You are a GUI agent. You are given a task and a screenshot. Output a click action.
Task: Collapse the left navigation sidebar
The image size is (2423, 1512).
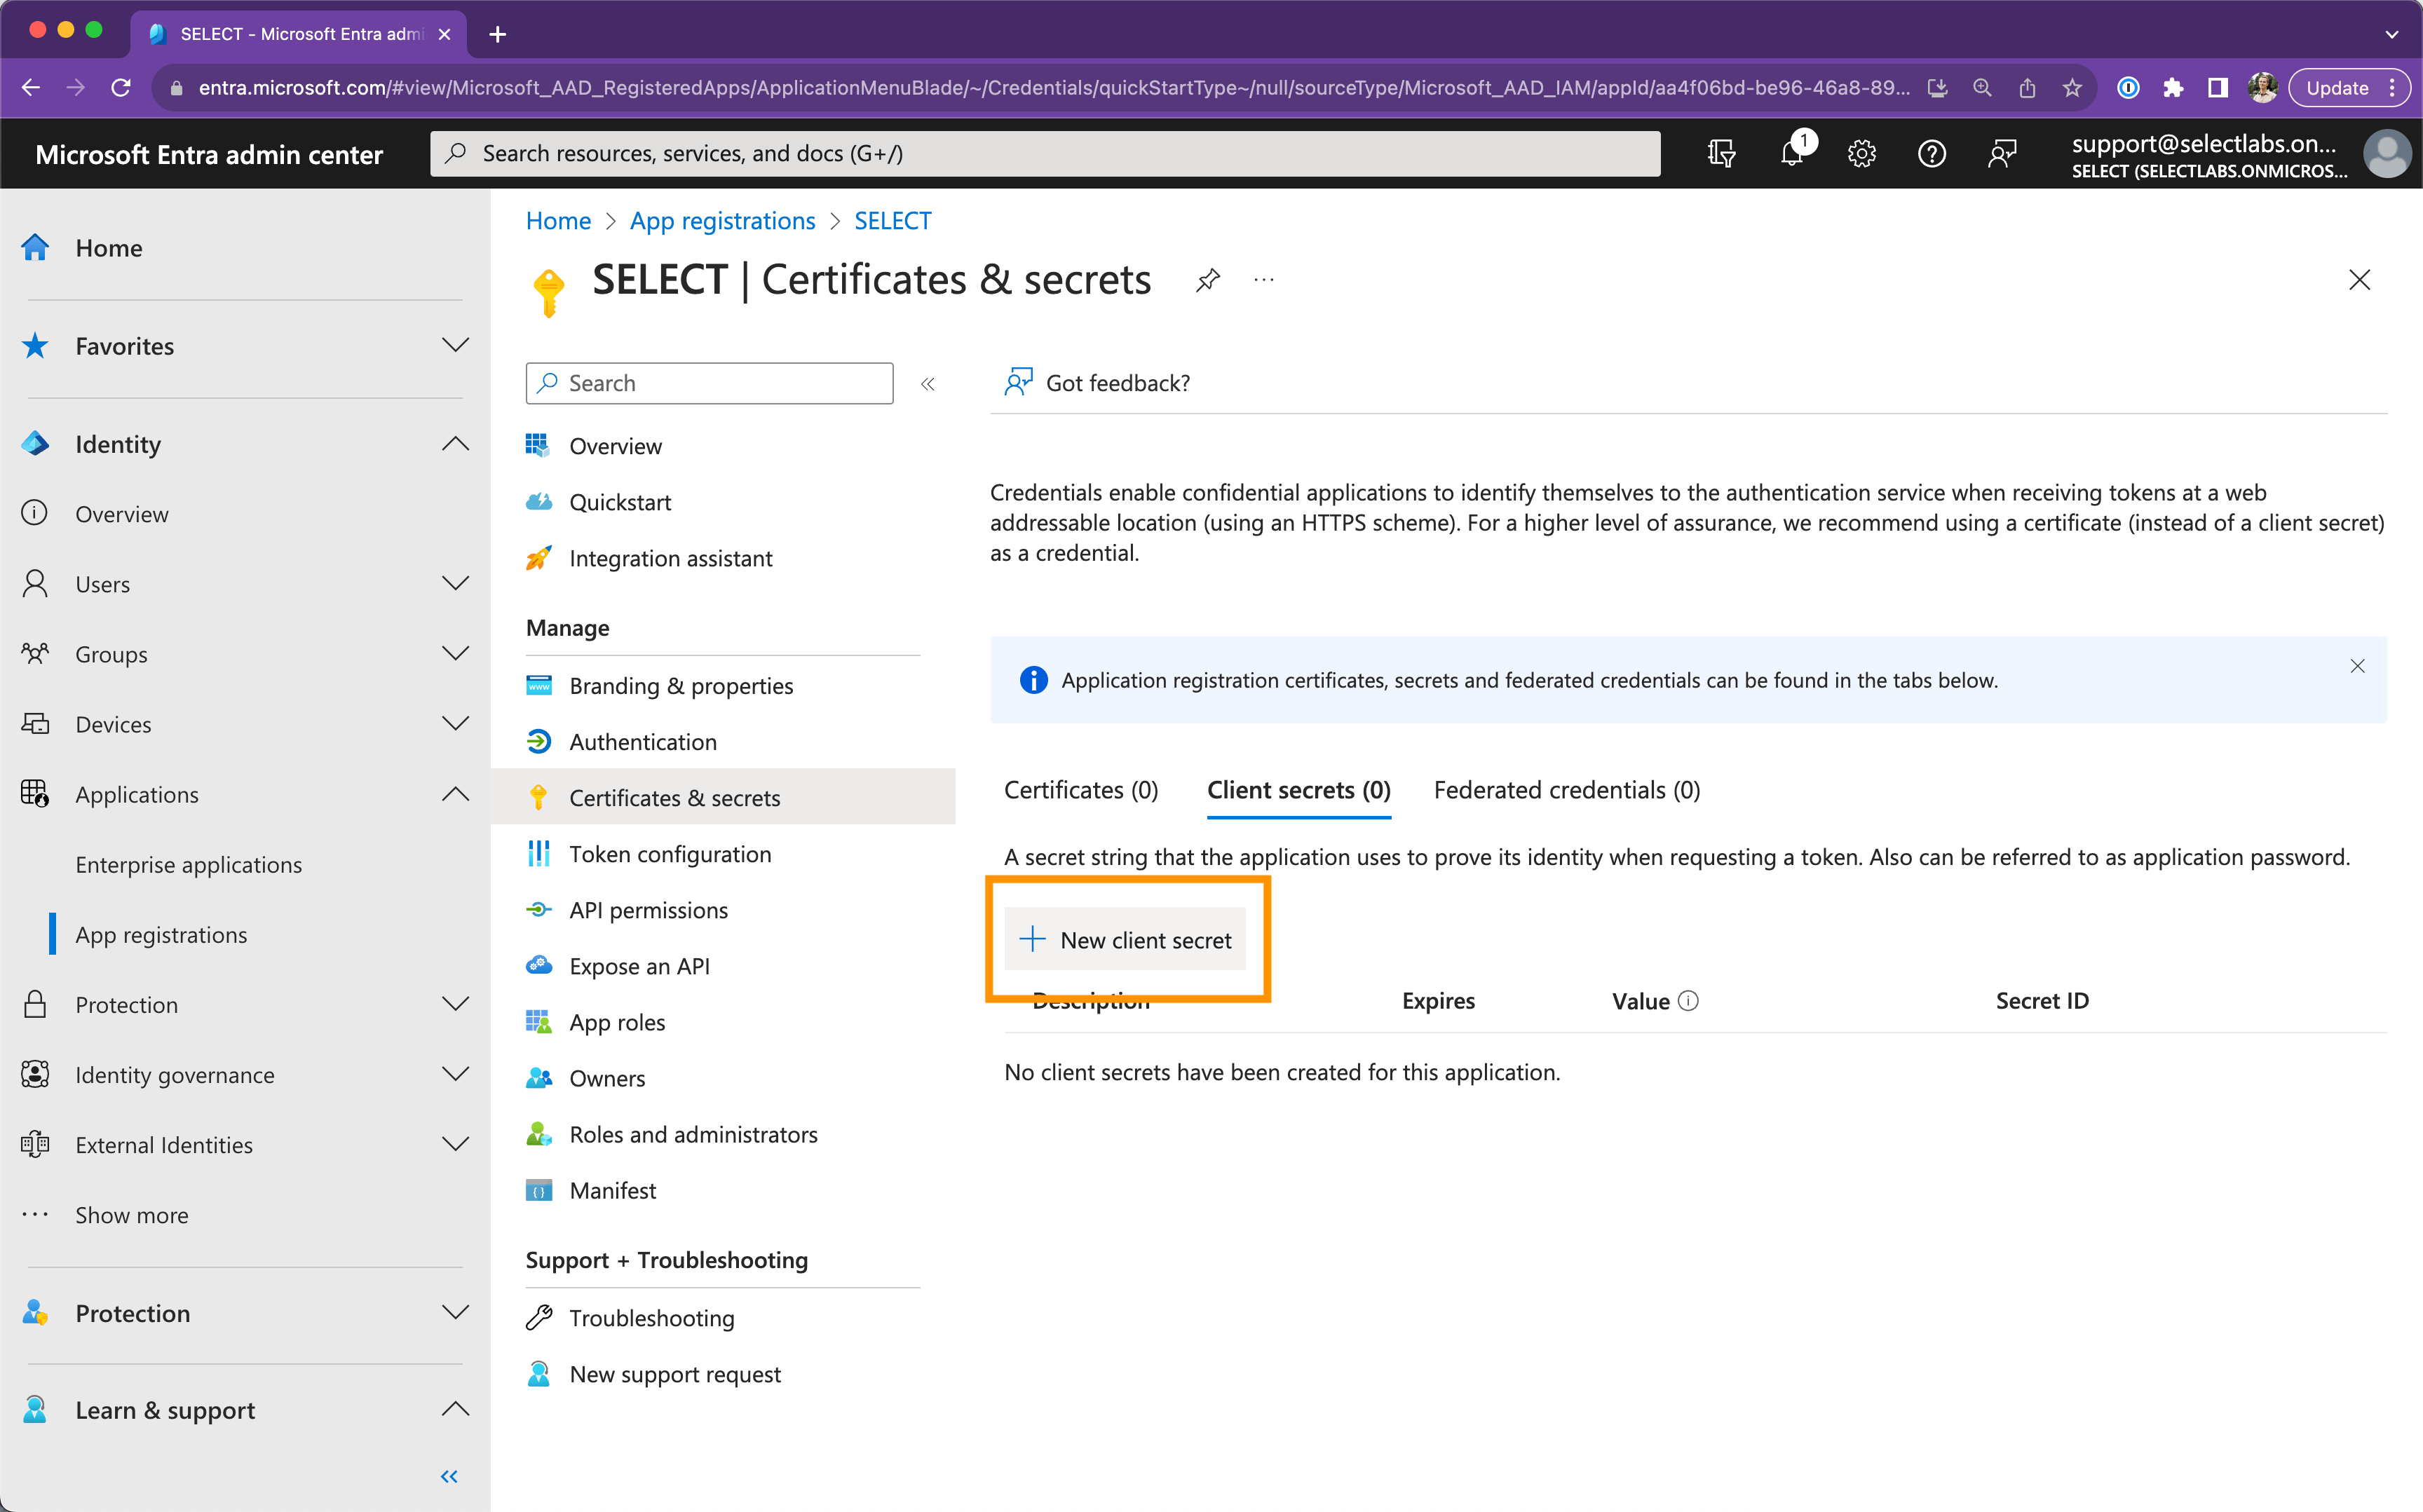point(449,1476)
